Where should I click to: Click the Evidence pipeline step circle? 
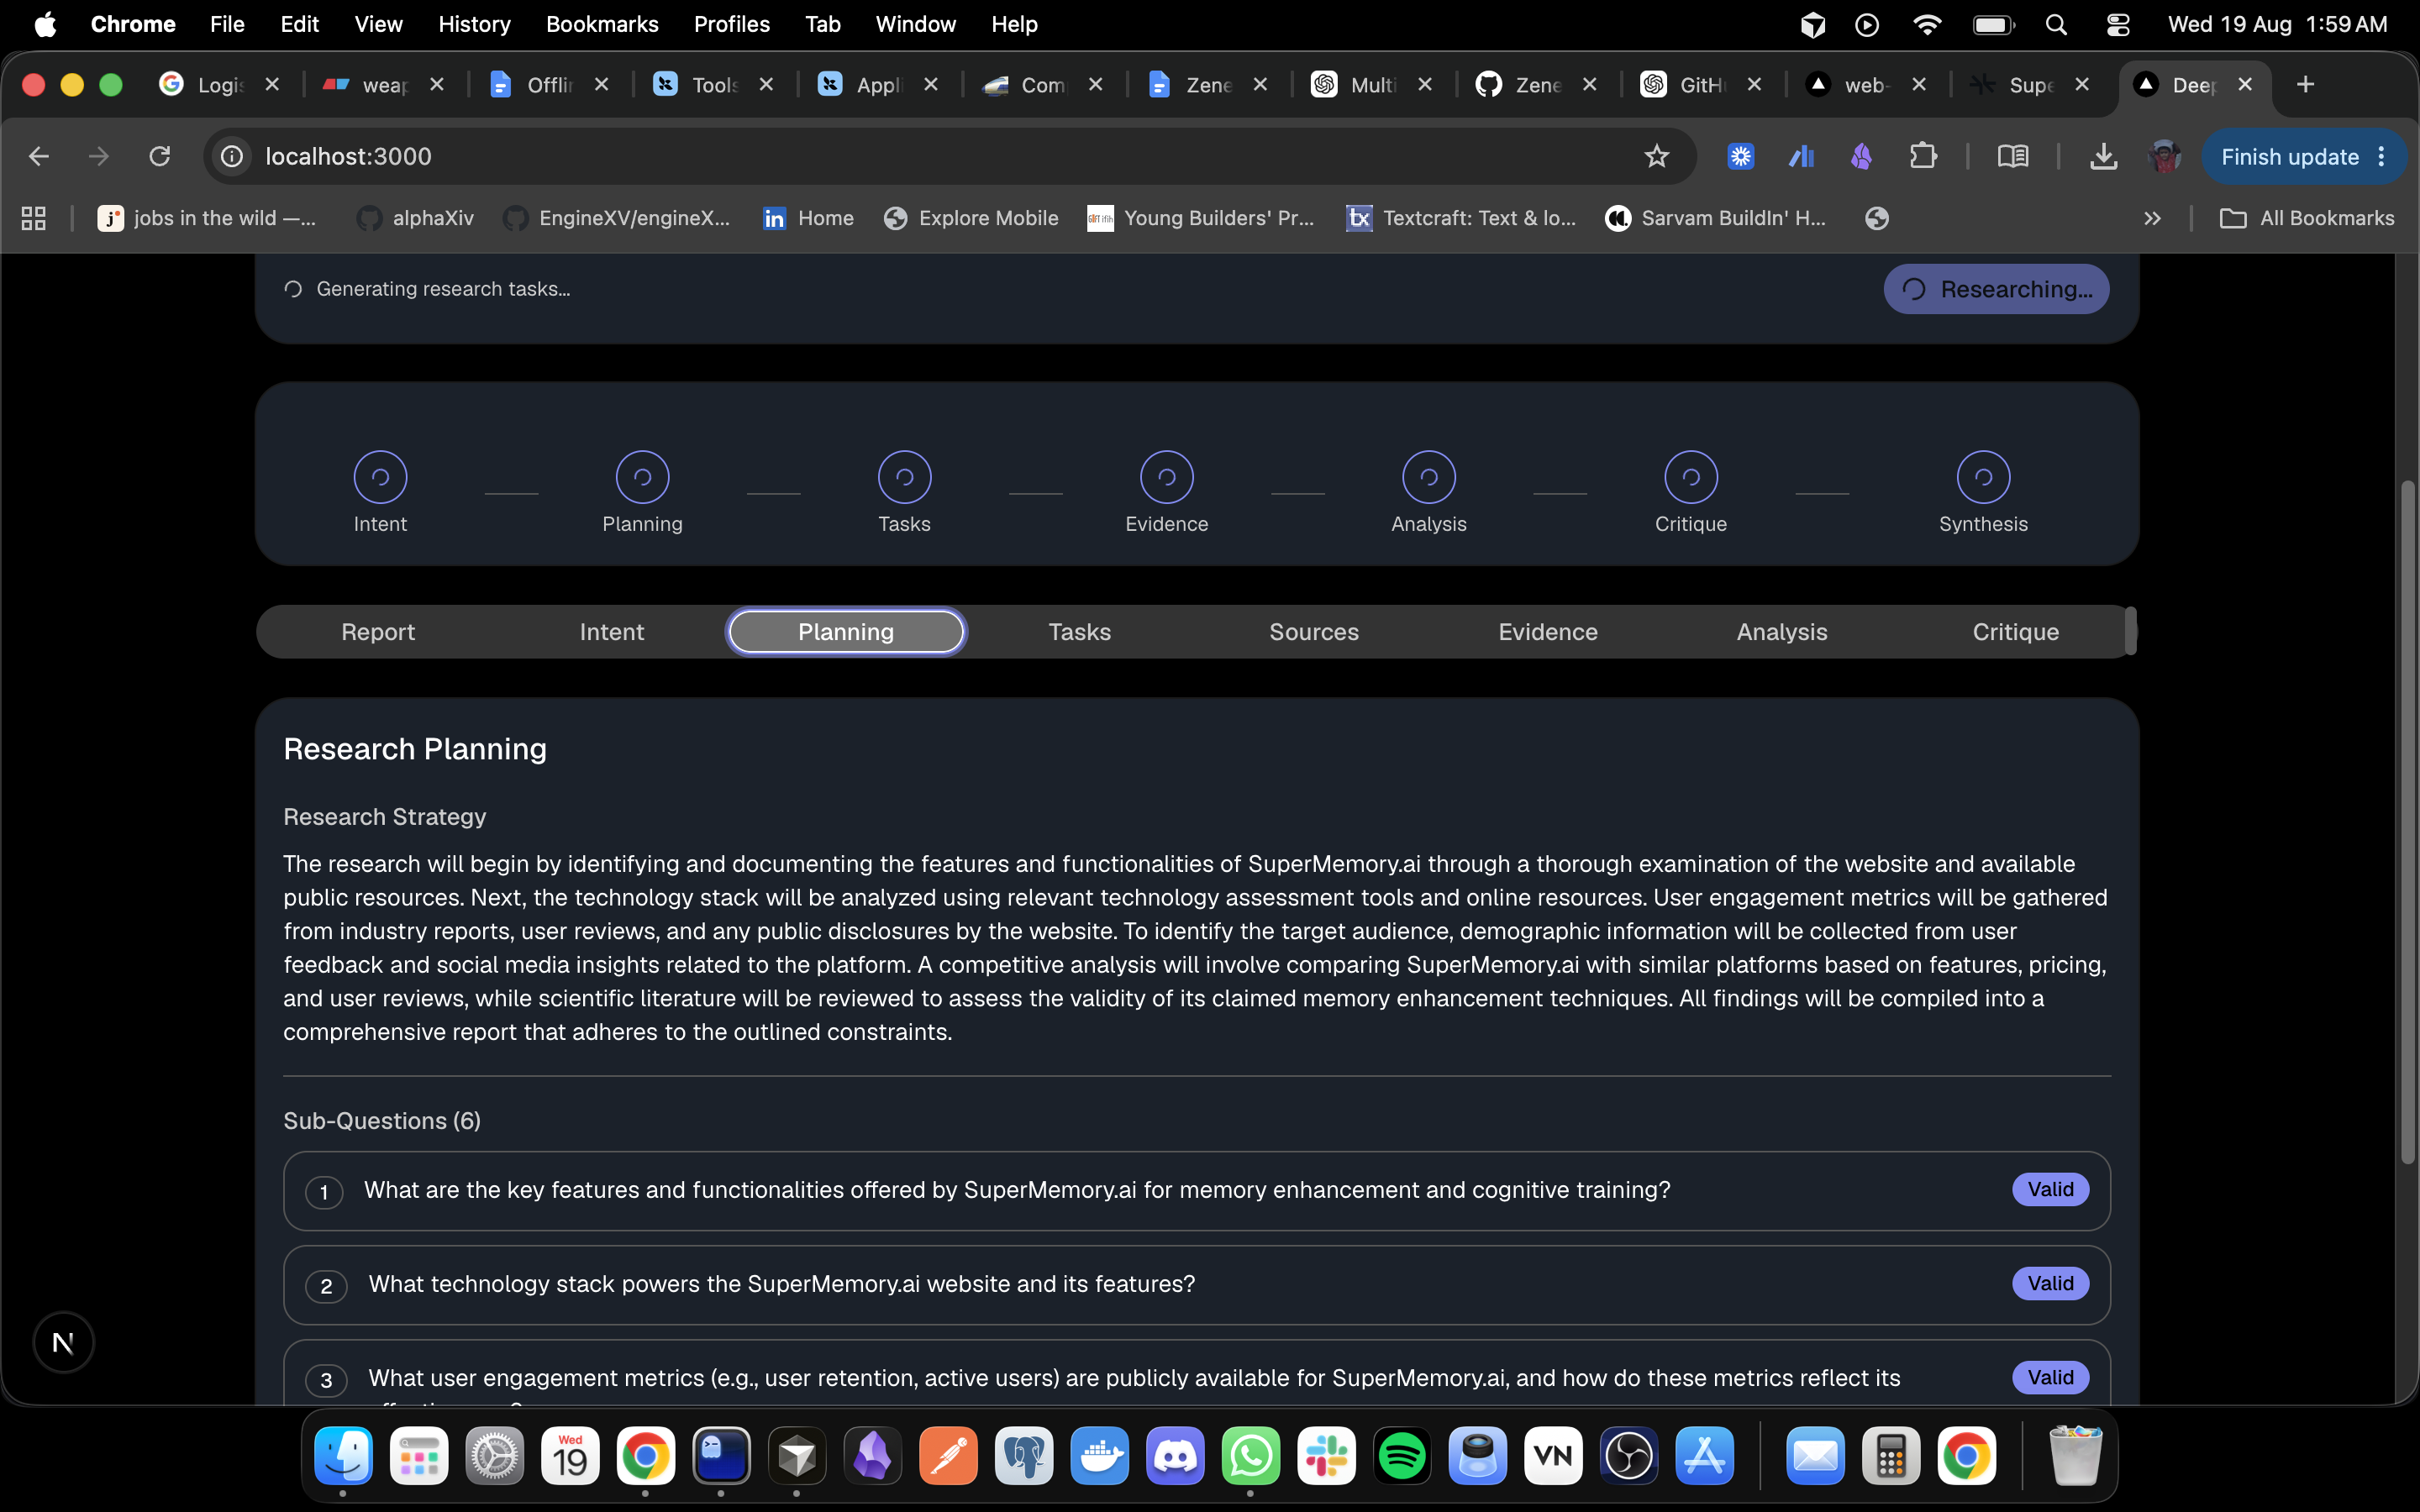point(1166,477)
